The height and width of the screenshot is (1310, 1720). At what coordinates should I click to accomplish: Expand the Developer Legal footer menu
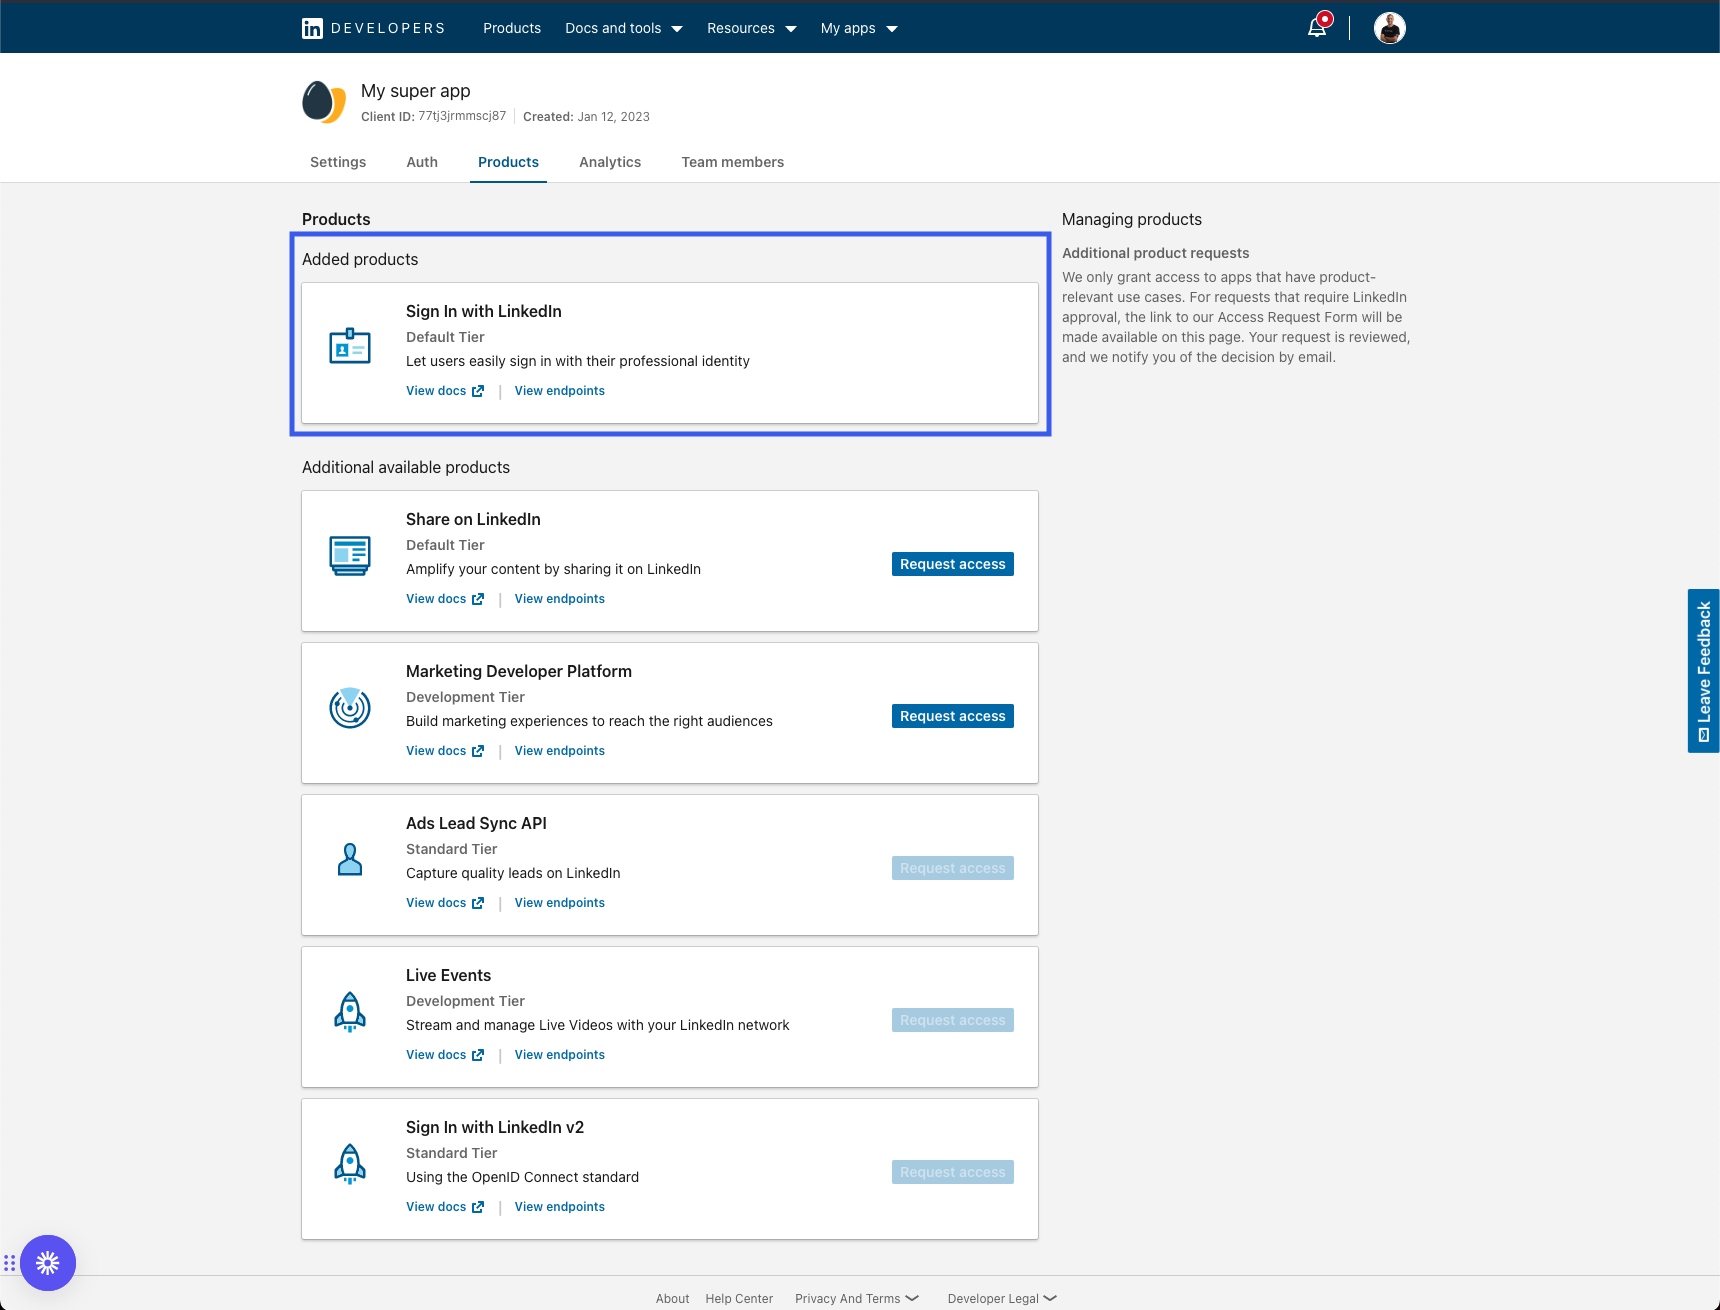[x=1002, y=1299]
